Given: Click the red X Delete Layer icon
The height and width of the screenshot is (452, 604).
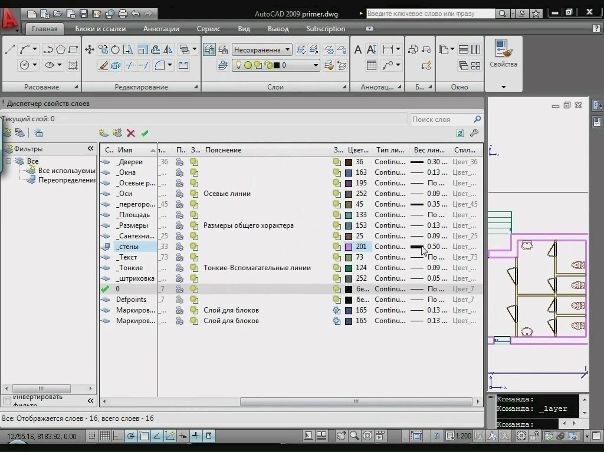Looking at the screenshot, I should coord(131,132).
